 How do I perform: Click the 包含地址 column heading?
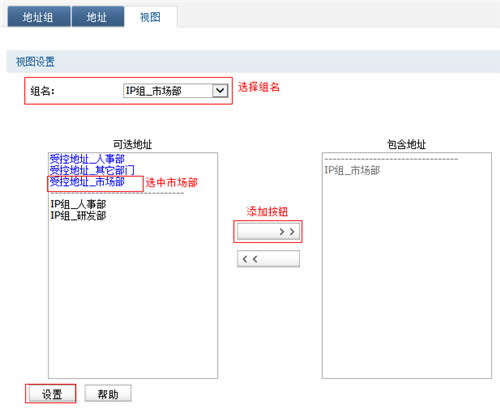point(407,144)
